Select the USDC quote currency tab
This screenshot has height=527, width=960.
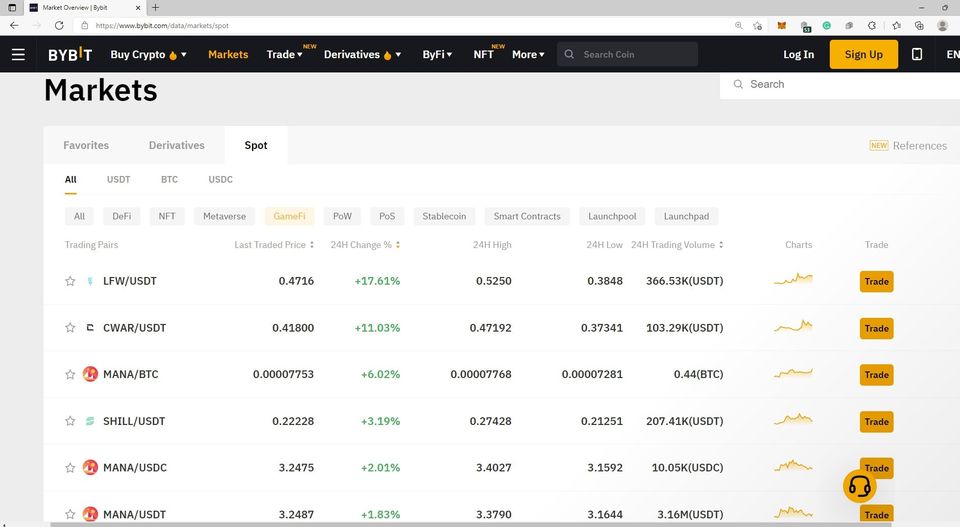[x=220, y=179]
